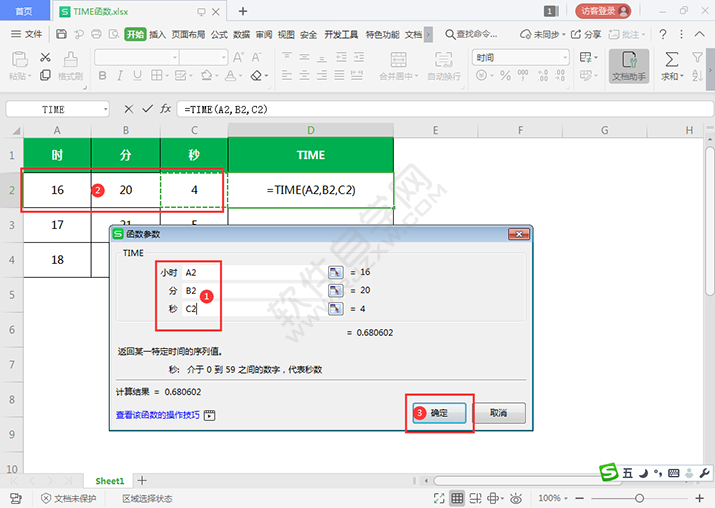715x508 pixels.
Task: Click the auto wrap text button
Action: click(444, 66)
